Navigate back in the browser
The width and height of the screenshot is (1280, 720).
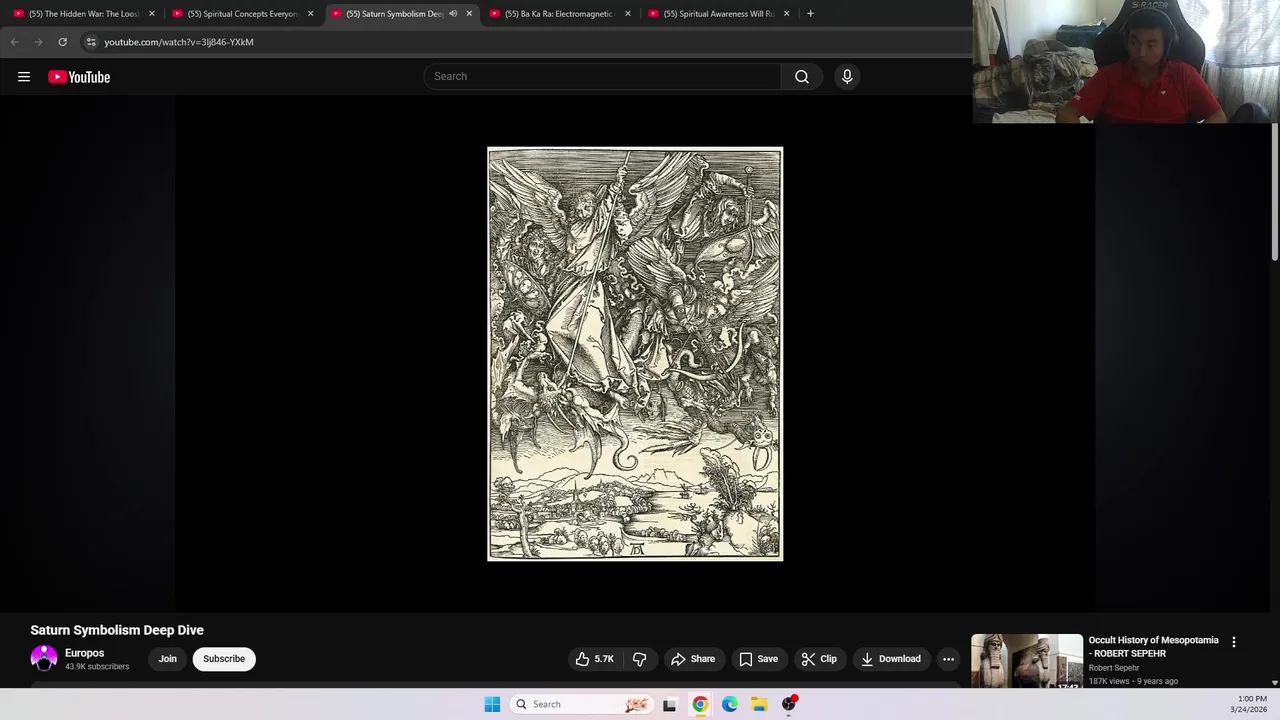coord(14,42)
